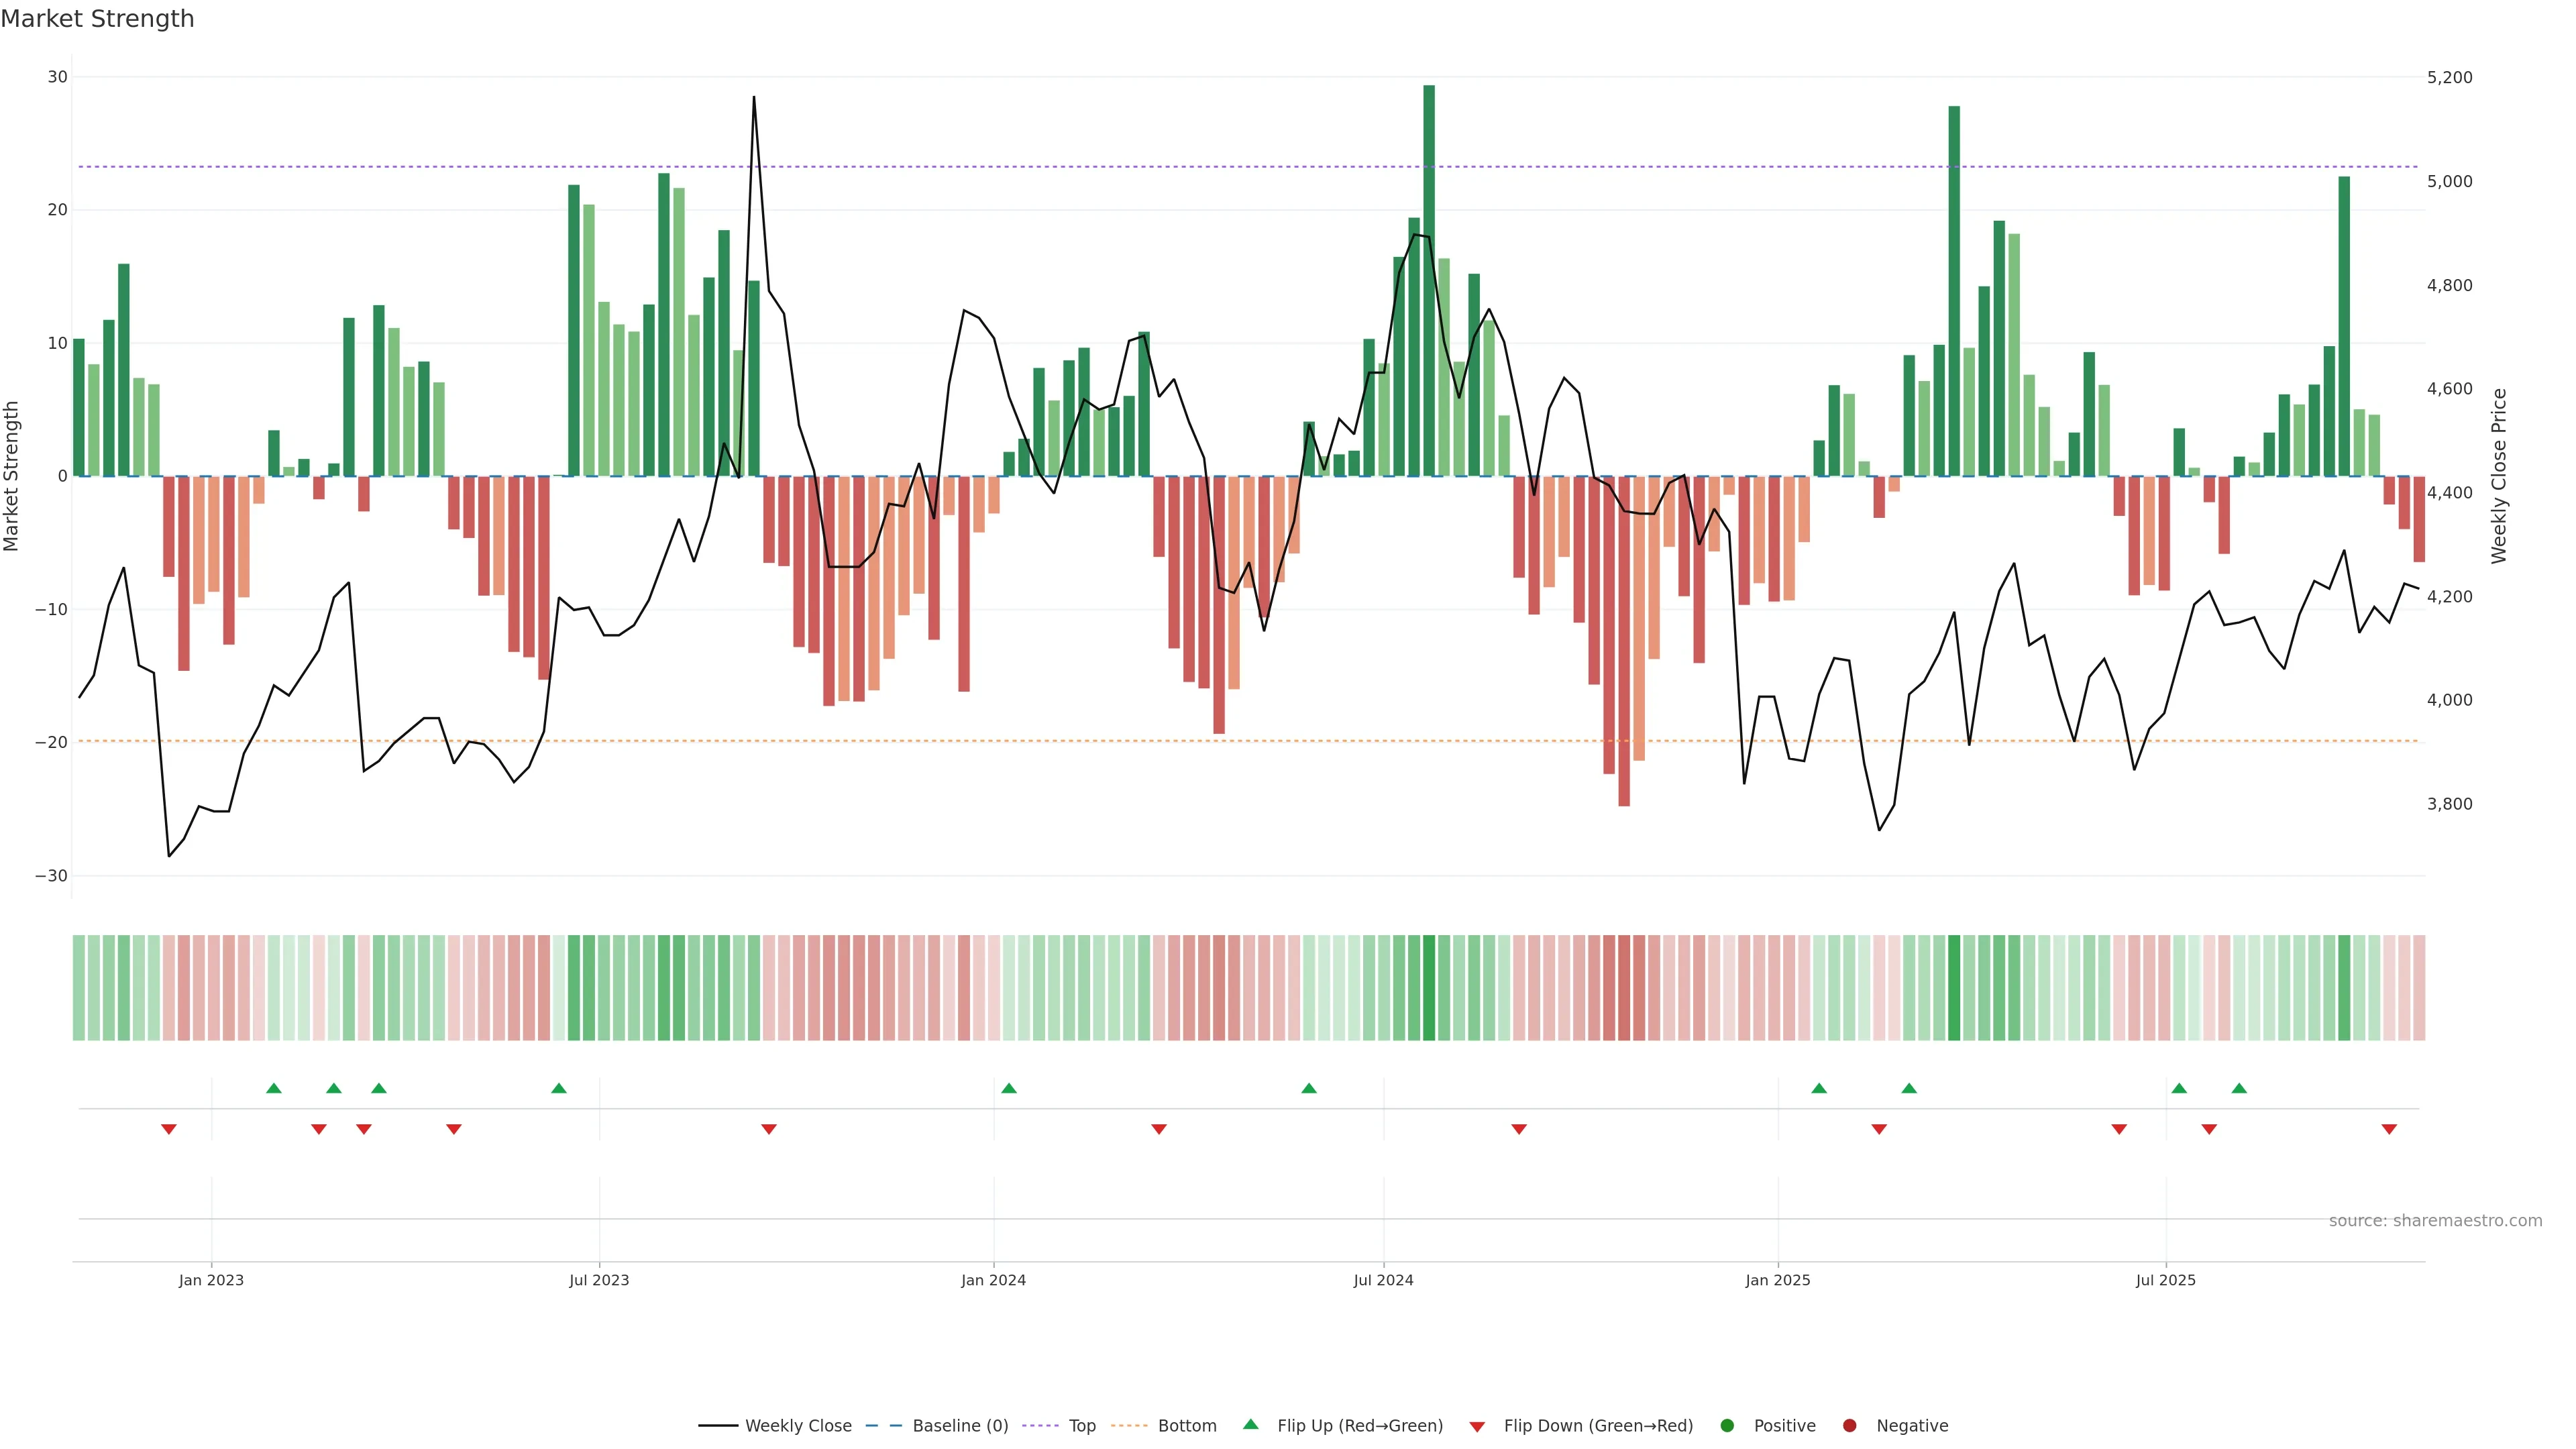This screenshot has height=1449, width=2576.
Task: Click the Jan 2025 x-axis label
Action: pos(1777,1280)
